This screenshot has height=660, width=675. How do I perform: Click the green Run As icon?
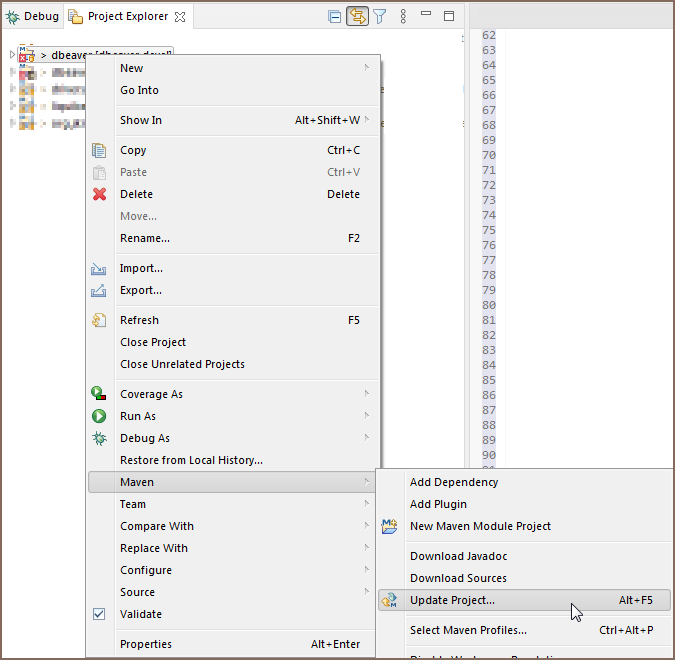pyautogui.click(x=99, y=416)
